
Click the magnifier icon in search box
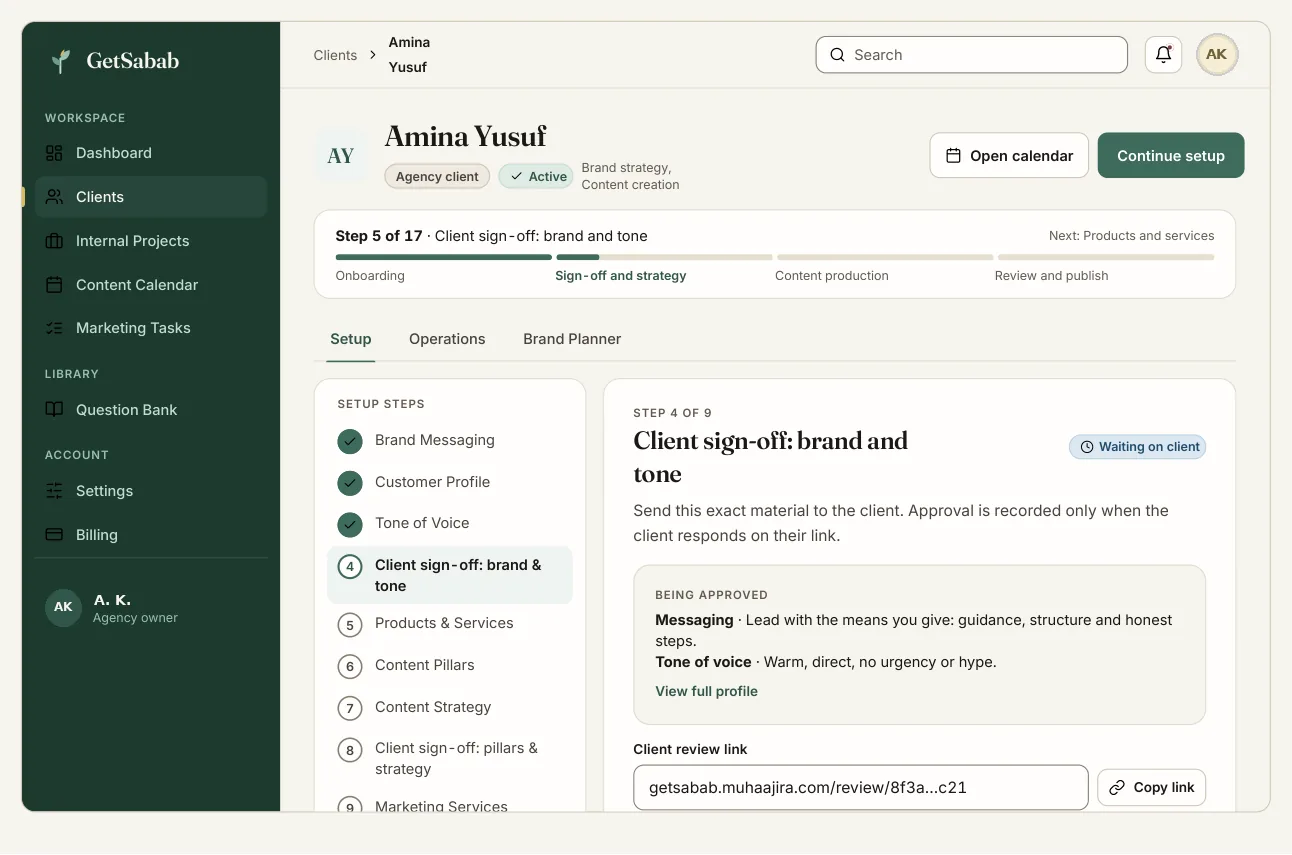(x=837, y=55)
